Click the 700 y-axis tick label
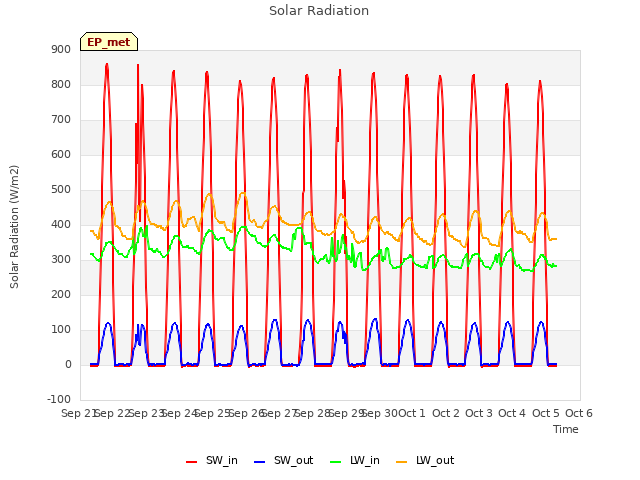Image resolution: width=640 pixels, height=480 pixels. pyautogui.click(x=61, y=120)
